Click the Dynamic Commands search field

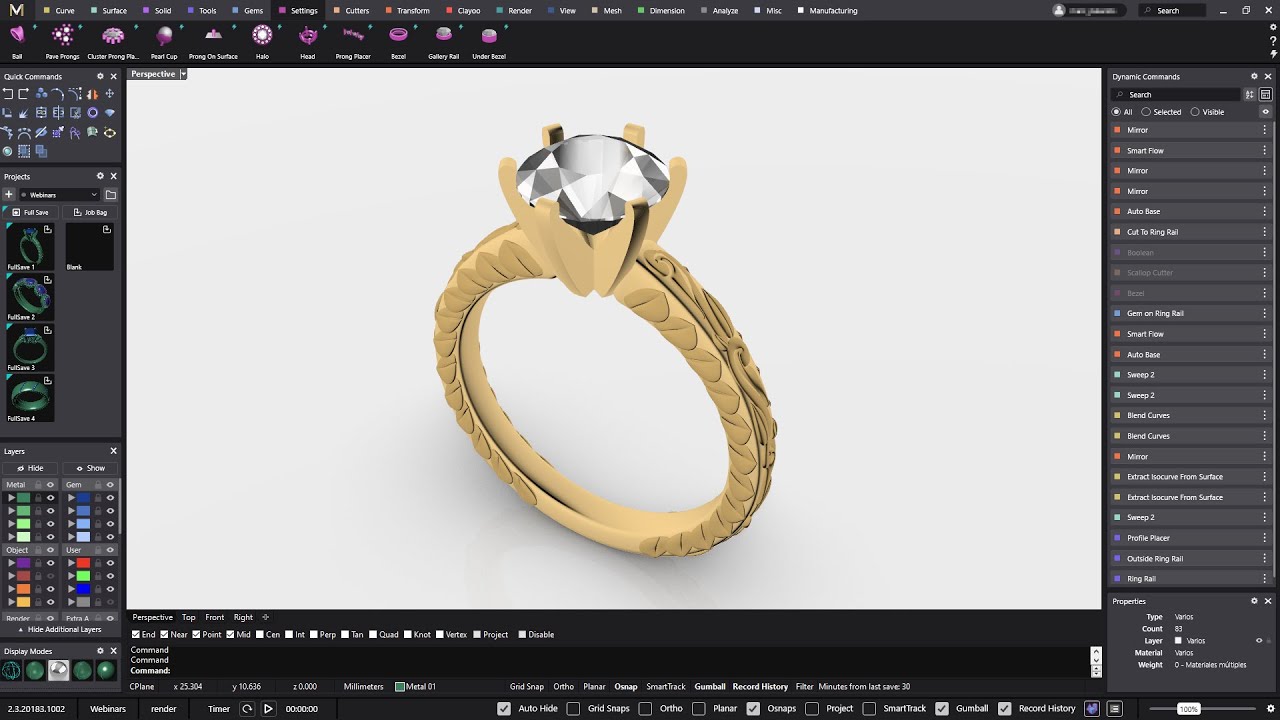tap(1176, 94)
